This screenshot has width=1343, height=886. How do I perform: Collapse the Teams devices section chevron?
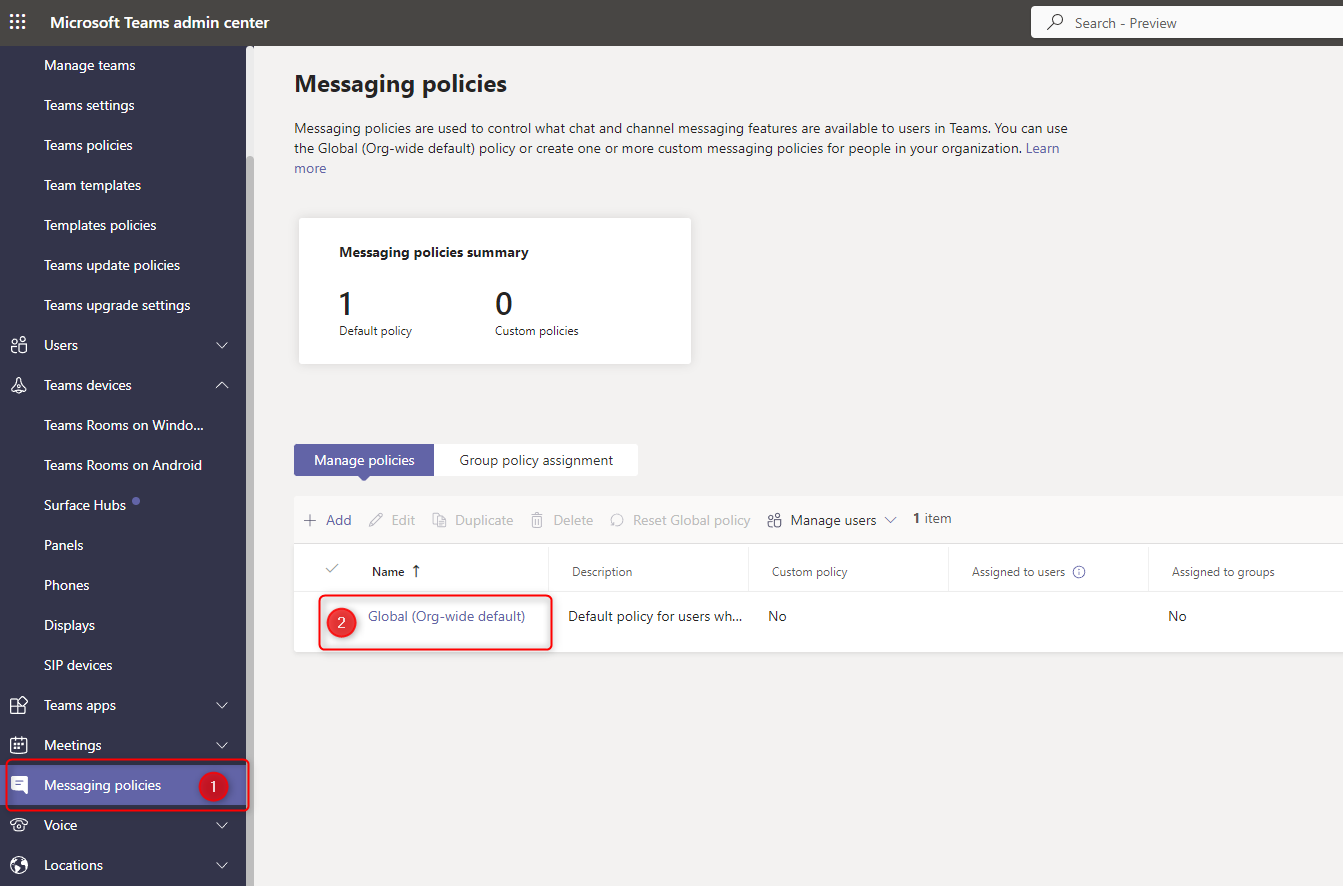[222, 385]
